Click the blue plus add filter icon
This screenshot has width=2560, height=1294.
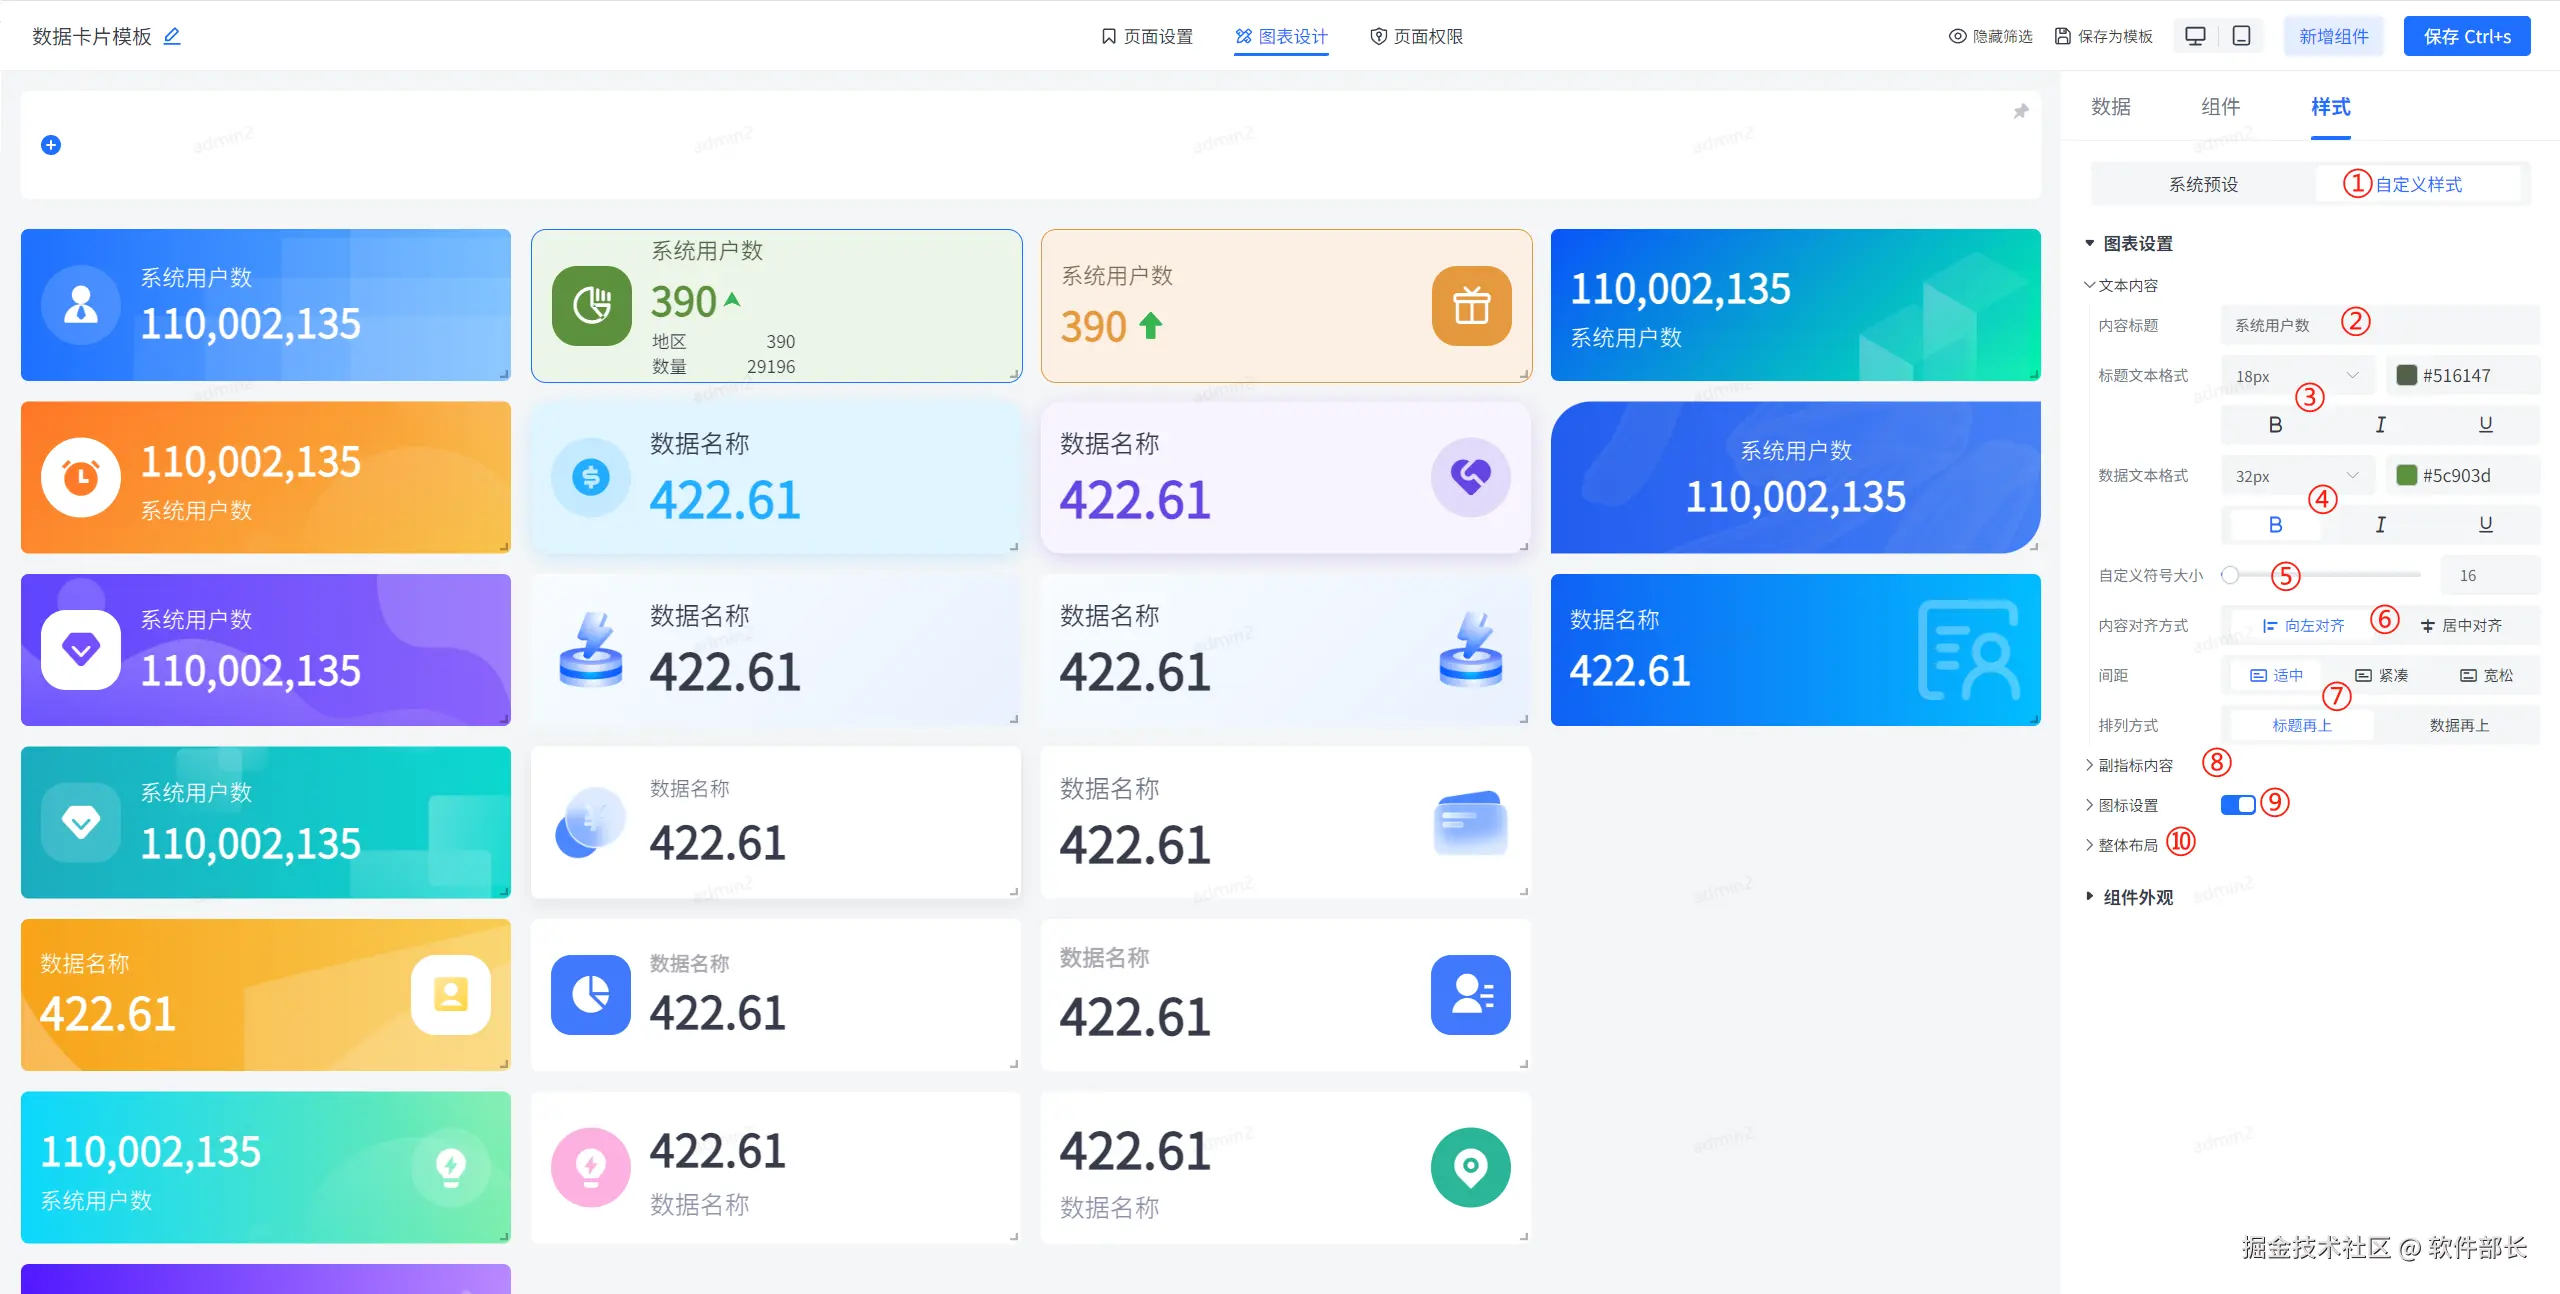coord(51,145)
